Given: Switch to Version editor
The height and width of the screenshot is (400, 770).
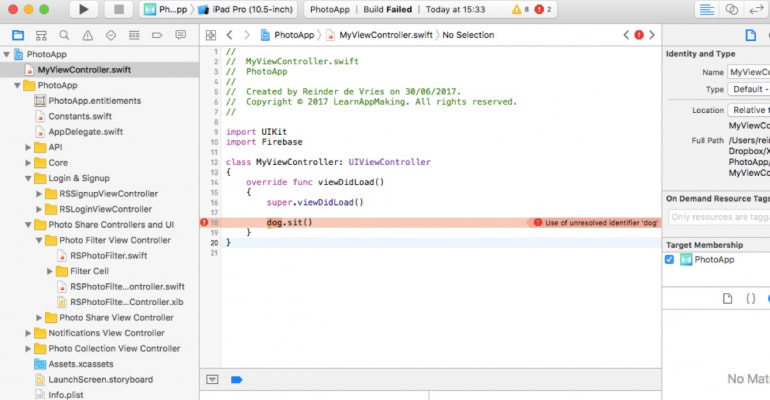Looking at the screenshot, I should [x=756, y=9].
